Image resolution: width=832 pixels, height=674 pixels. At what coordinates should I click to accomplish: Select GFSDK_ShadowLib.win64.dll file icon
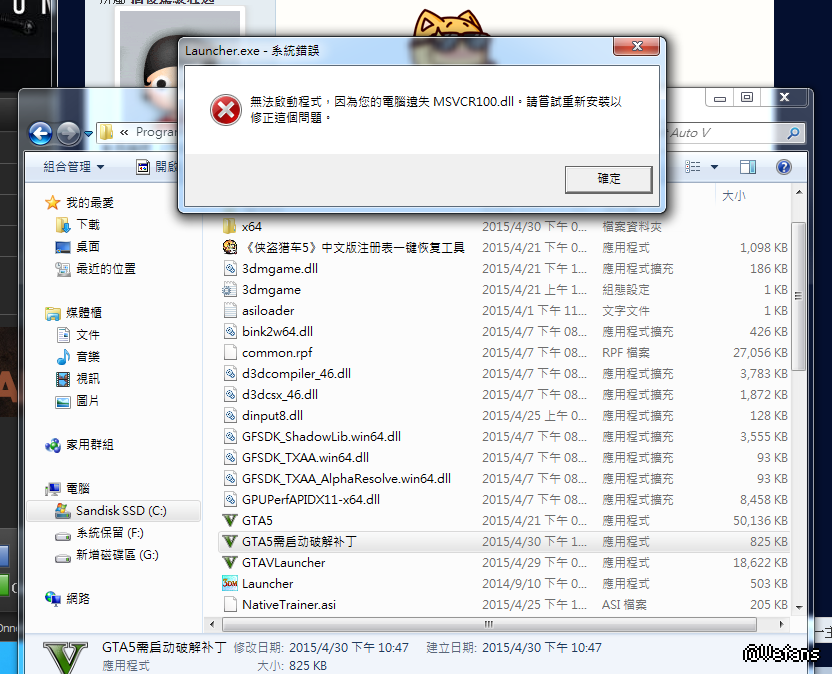click(230, 437)
